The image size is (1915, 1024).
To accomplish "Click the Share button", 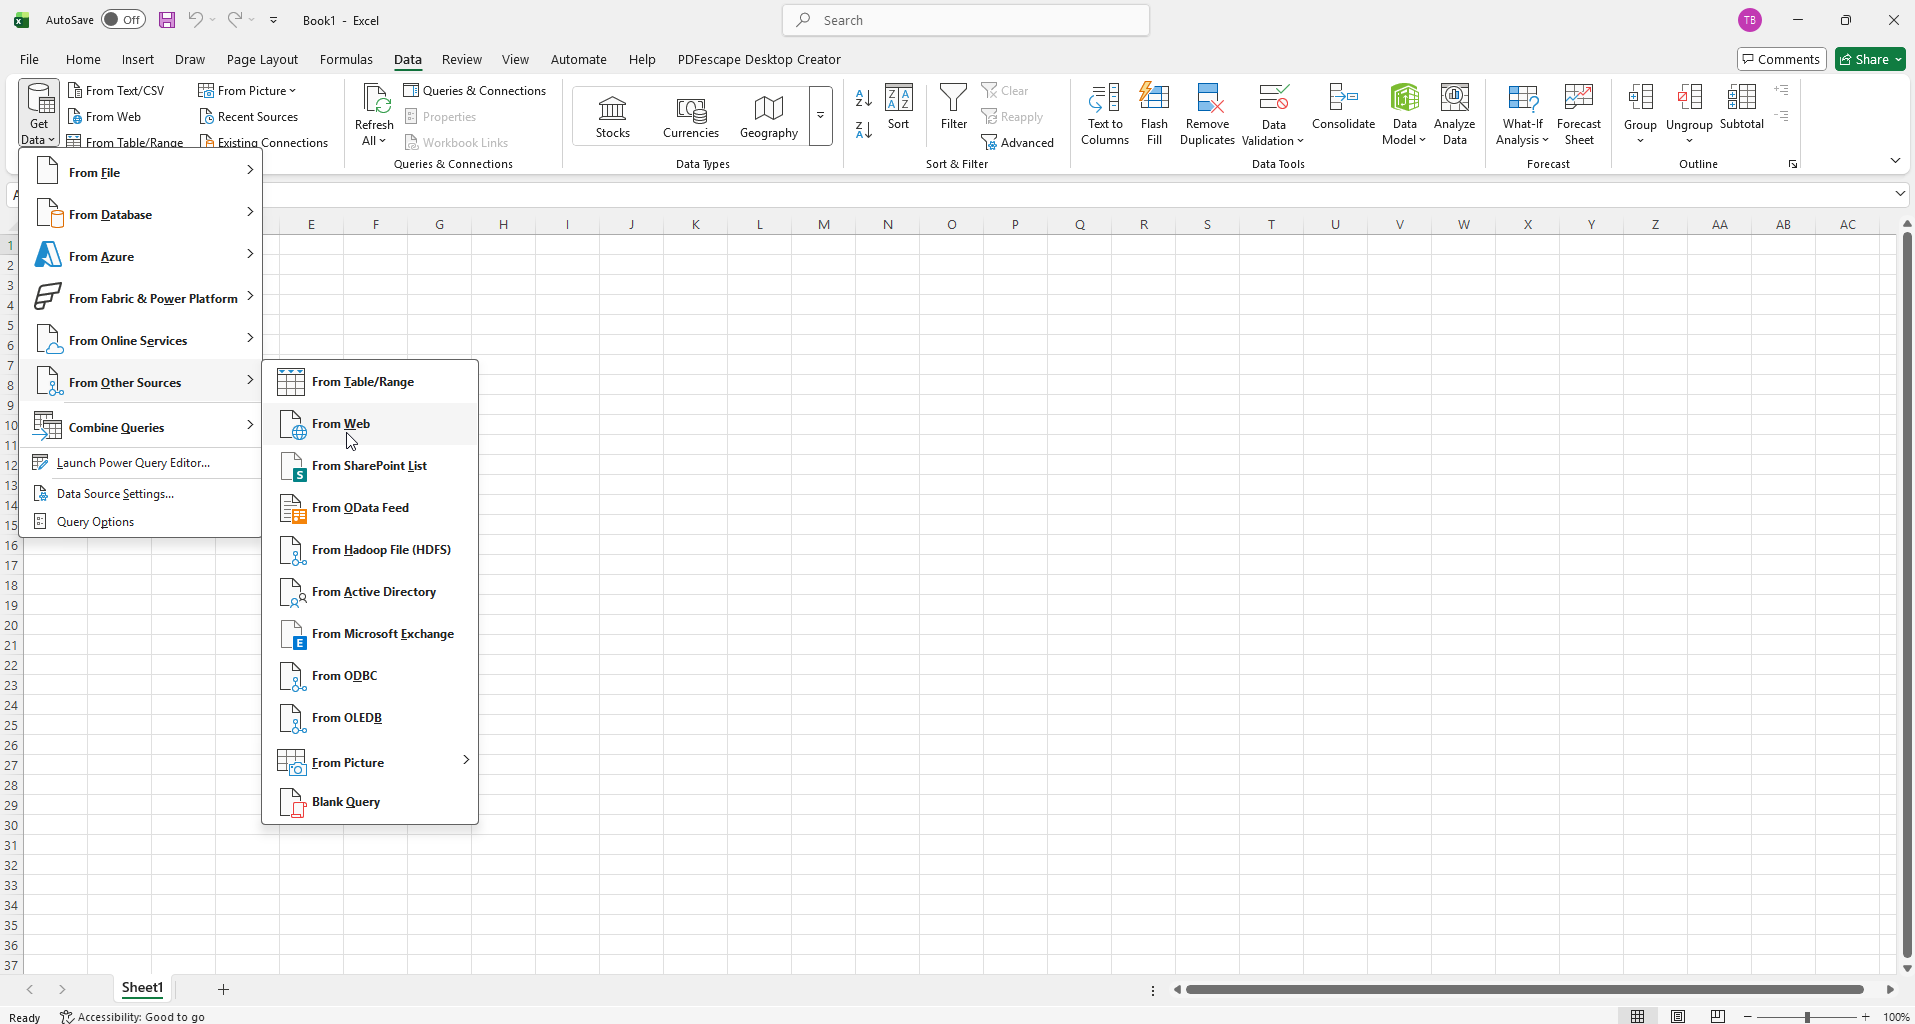I will (1870, 59).
